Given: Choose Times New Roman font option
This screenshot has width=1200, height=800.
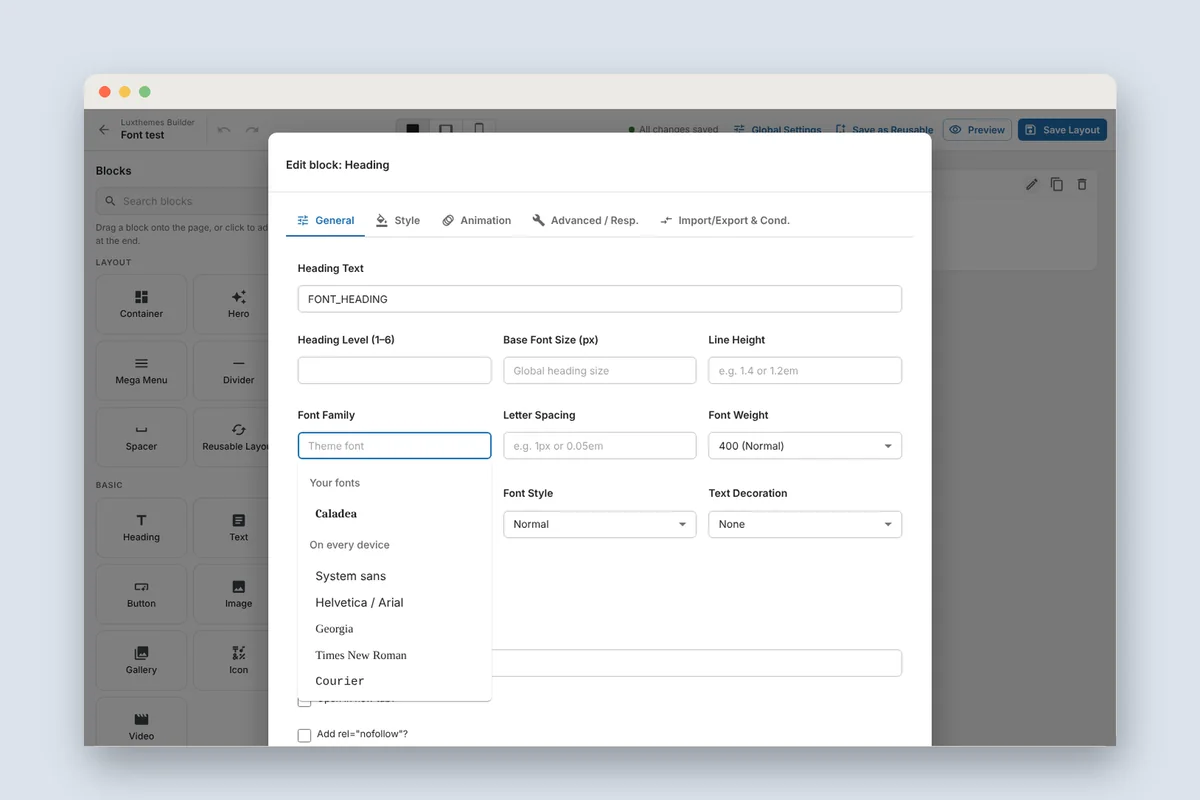Looking at the screenshot, I should tap(395, 655).
